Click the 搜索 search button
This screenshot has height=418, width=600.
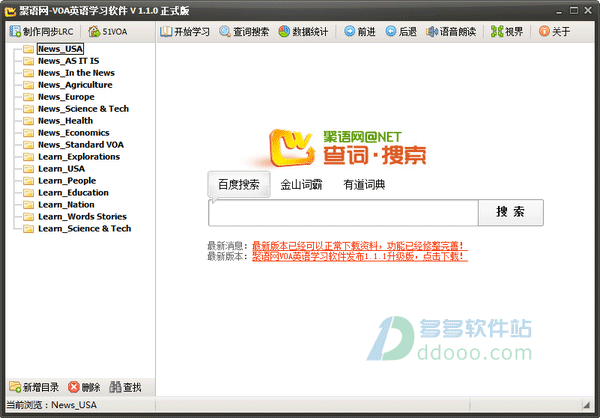coord(510,212)
